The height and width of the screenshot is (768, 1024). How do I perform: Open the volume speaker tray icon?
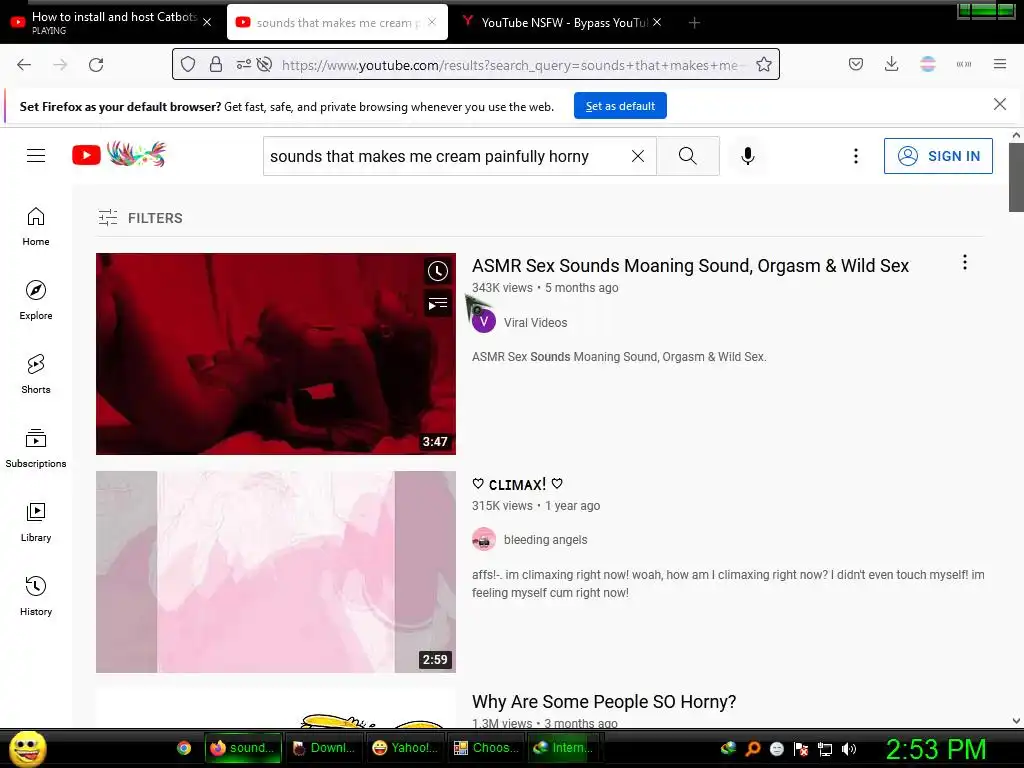pyautogui.click(x=848, y=748)
